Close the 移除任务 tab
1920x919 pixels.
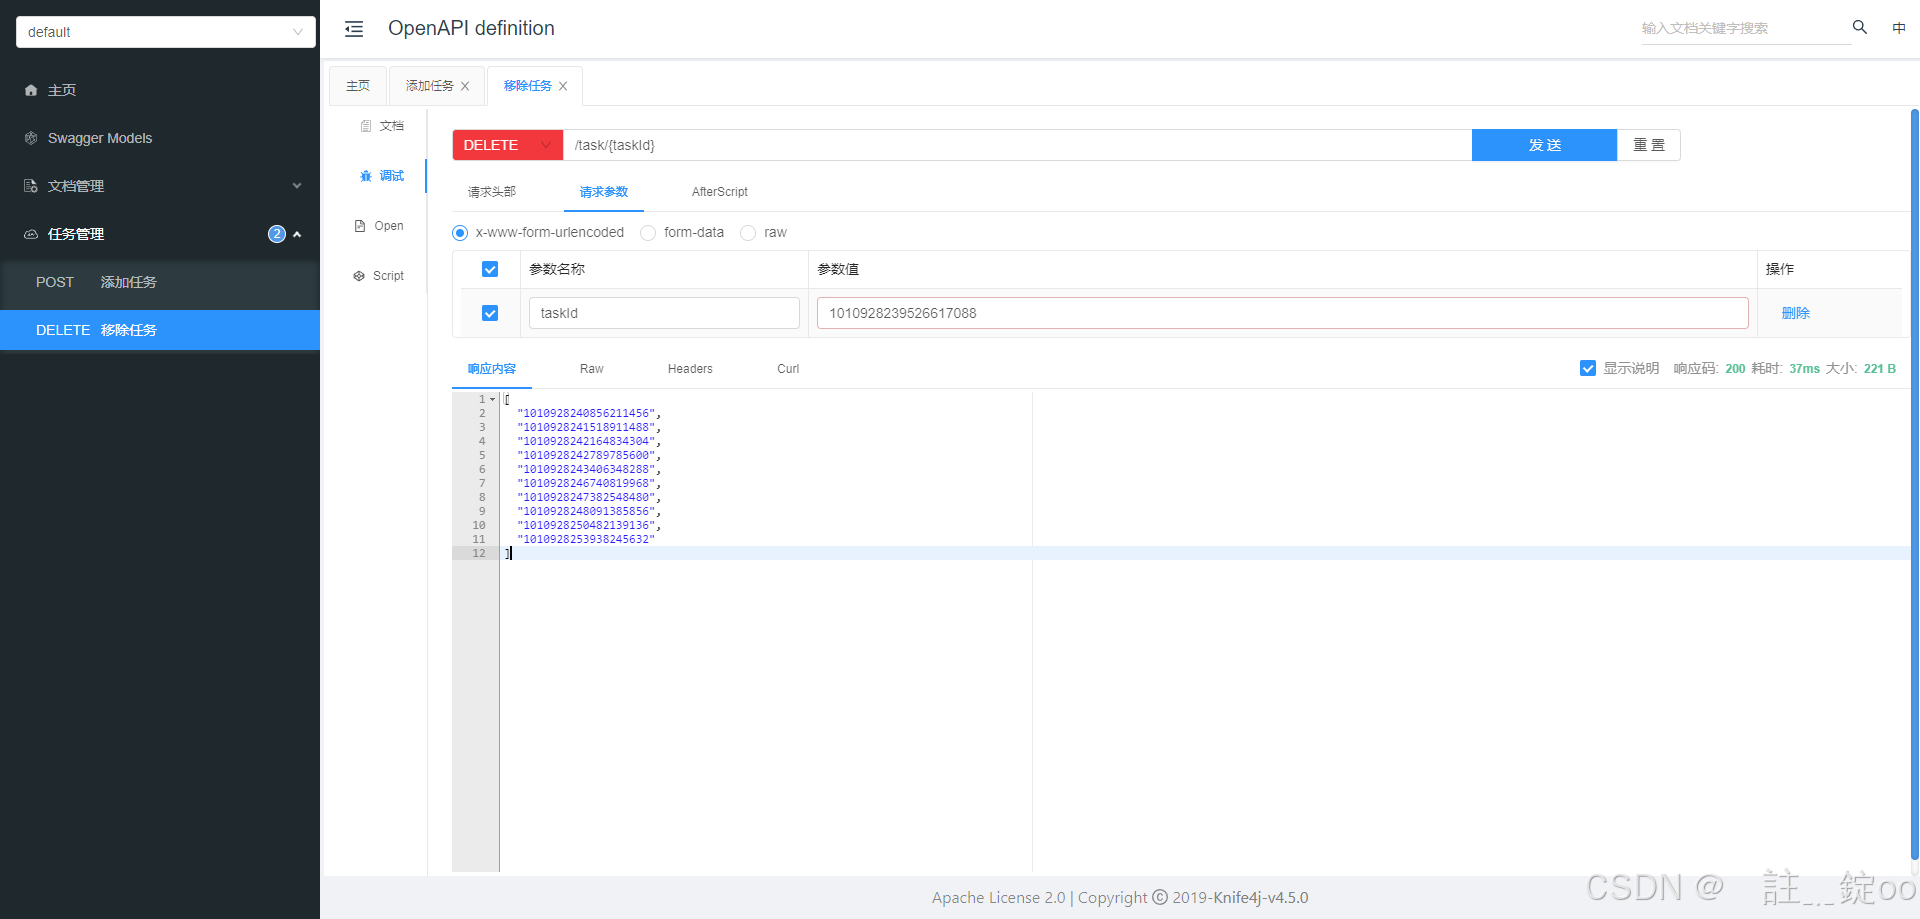563,86
